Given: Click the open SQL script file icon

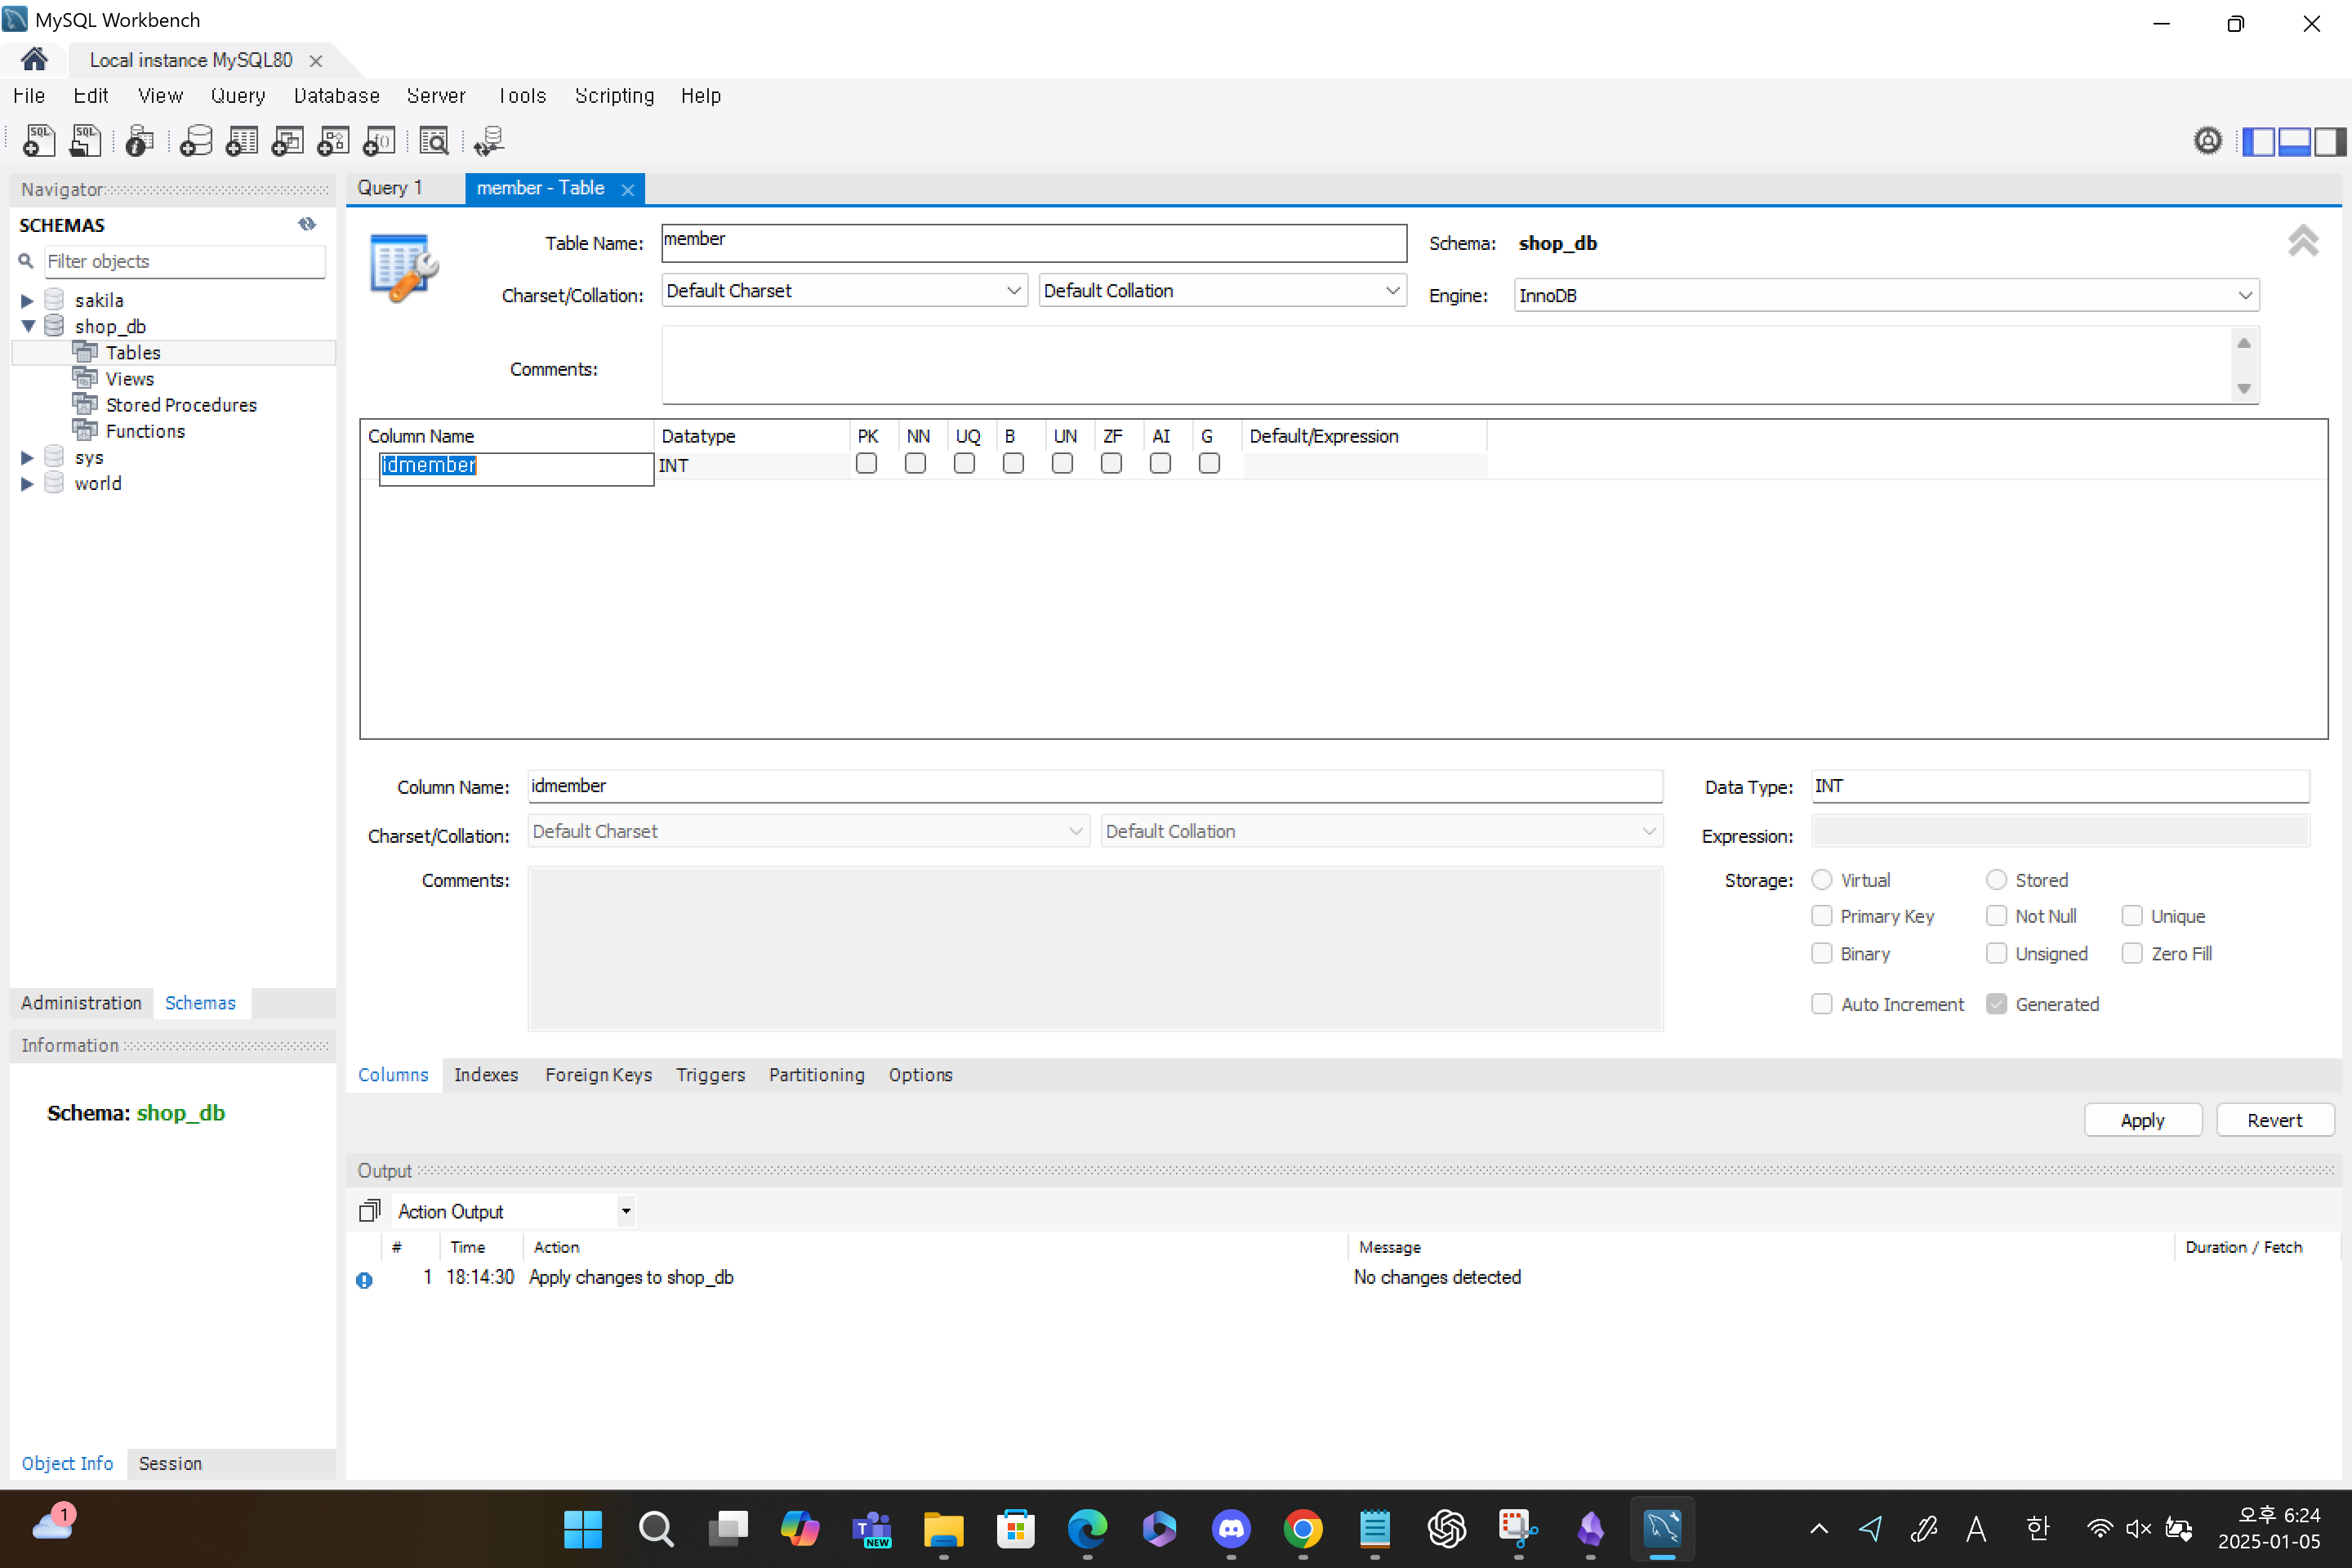Looking at the screenshot, I should [x=85, y=141].
